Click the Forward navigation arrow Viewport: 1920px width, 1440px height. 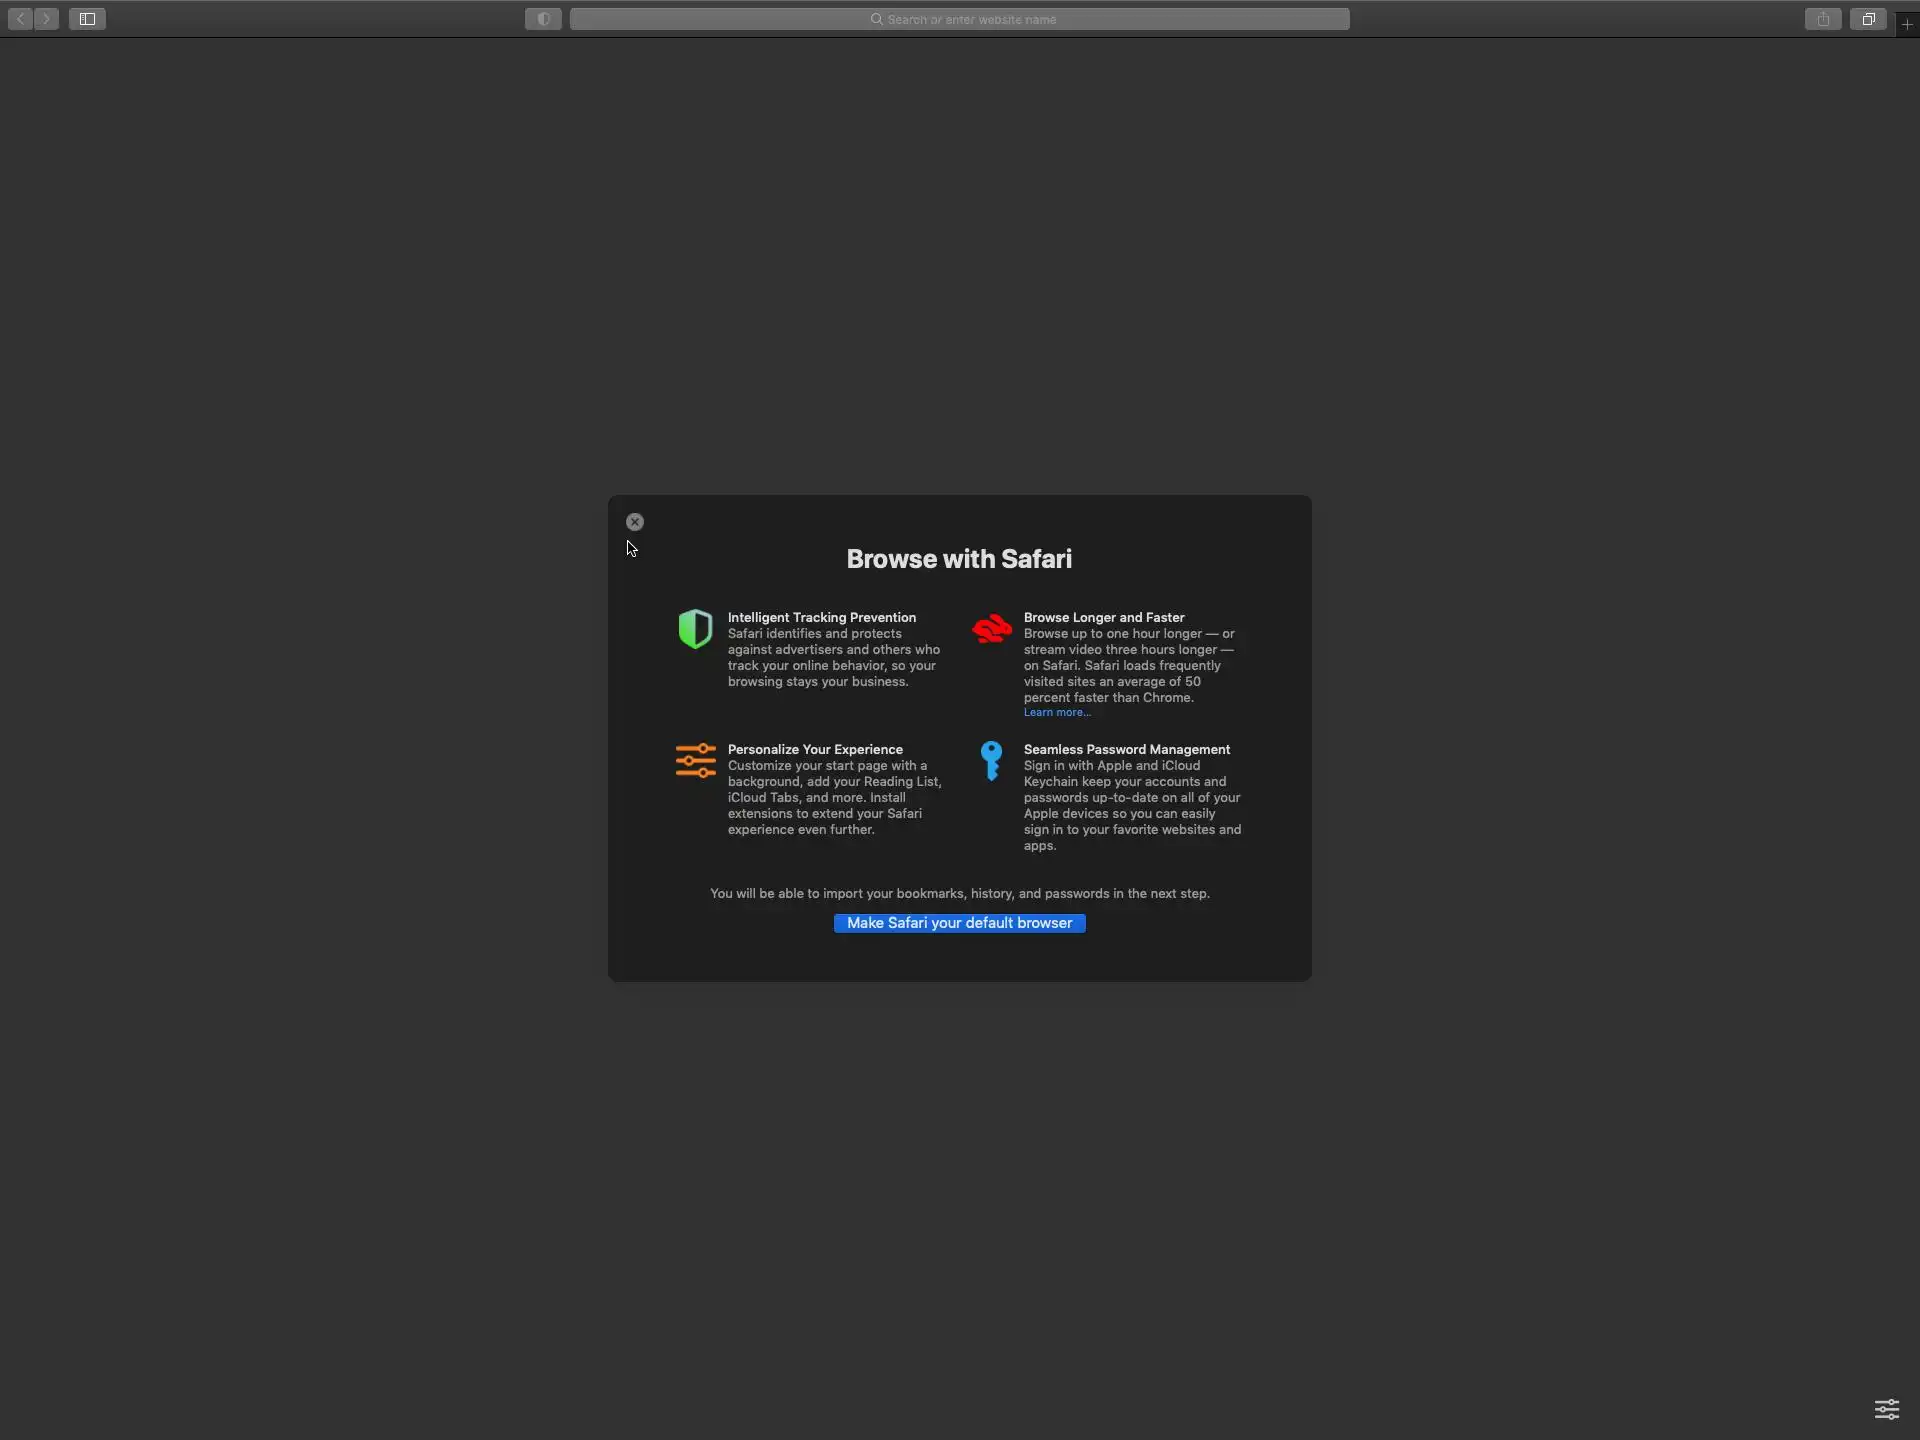46,19
